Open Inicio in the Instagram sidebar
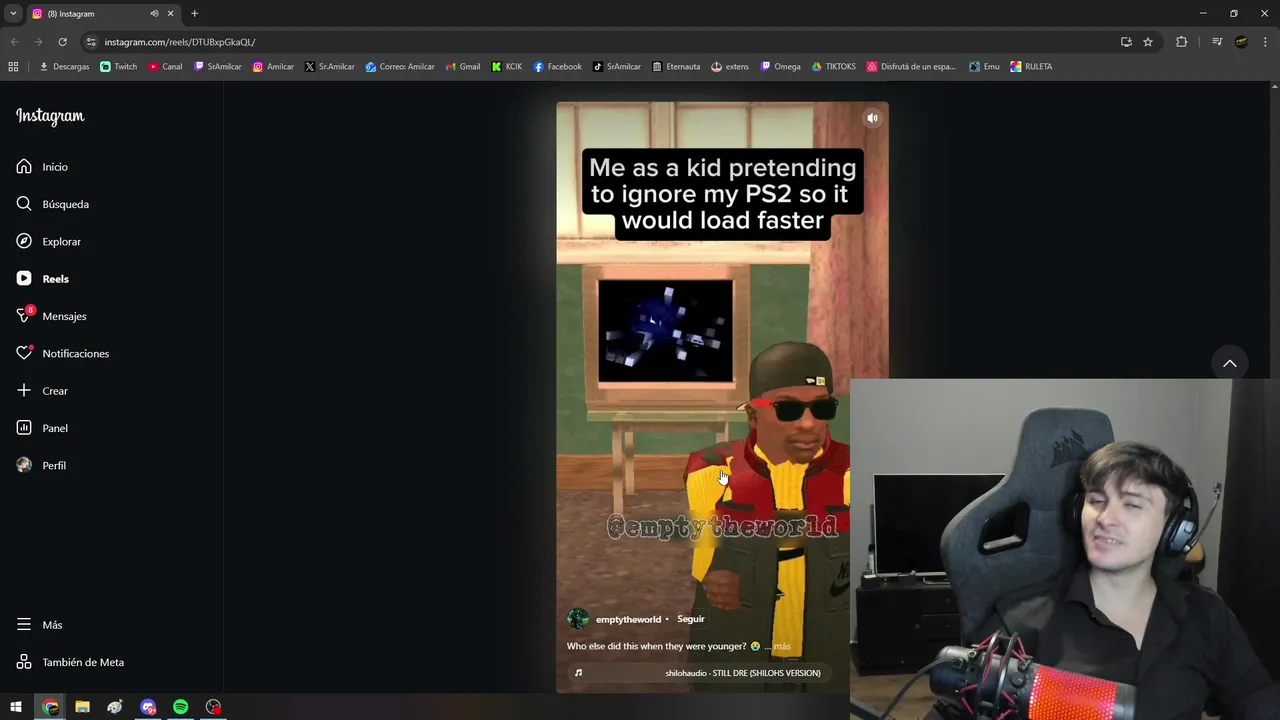The height and width of the screenshot is (720, 1280). pos(42,167)
